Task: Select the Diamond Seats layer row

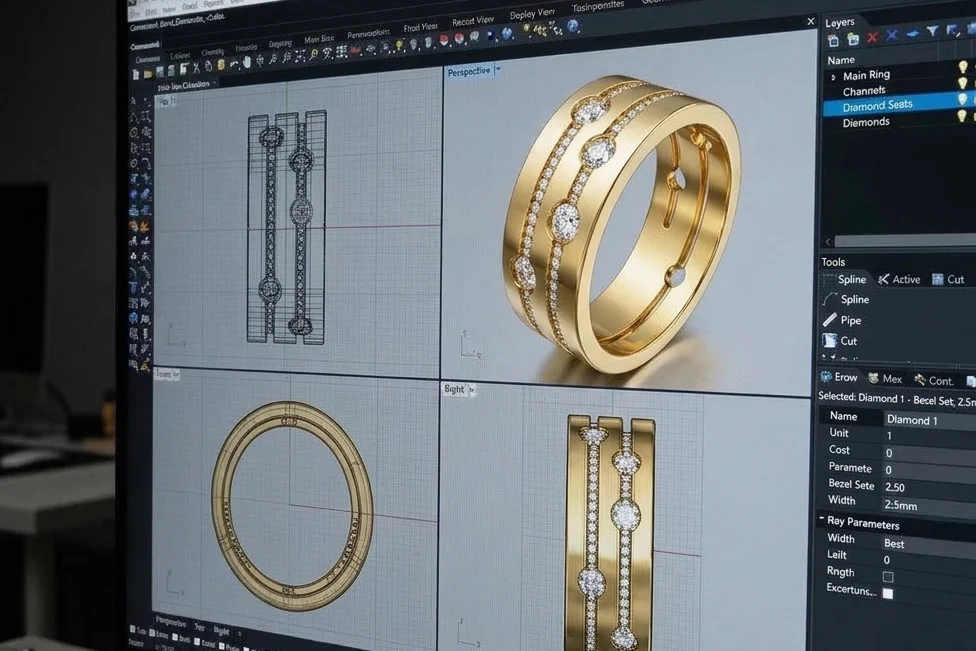Action: [x=899, y=105]
